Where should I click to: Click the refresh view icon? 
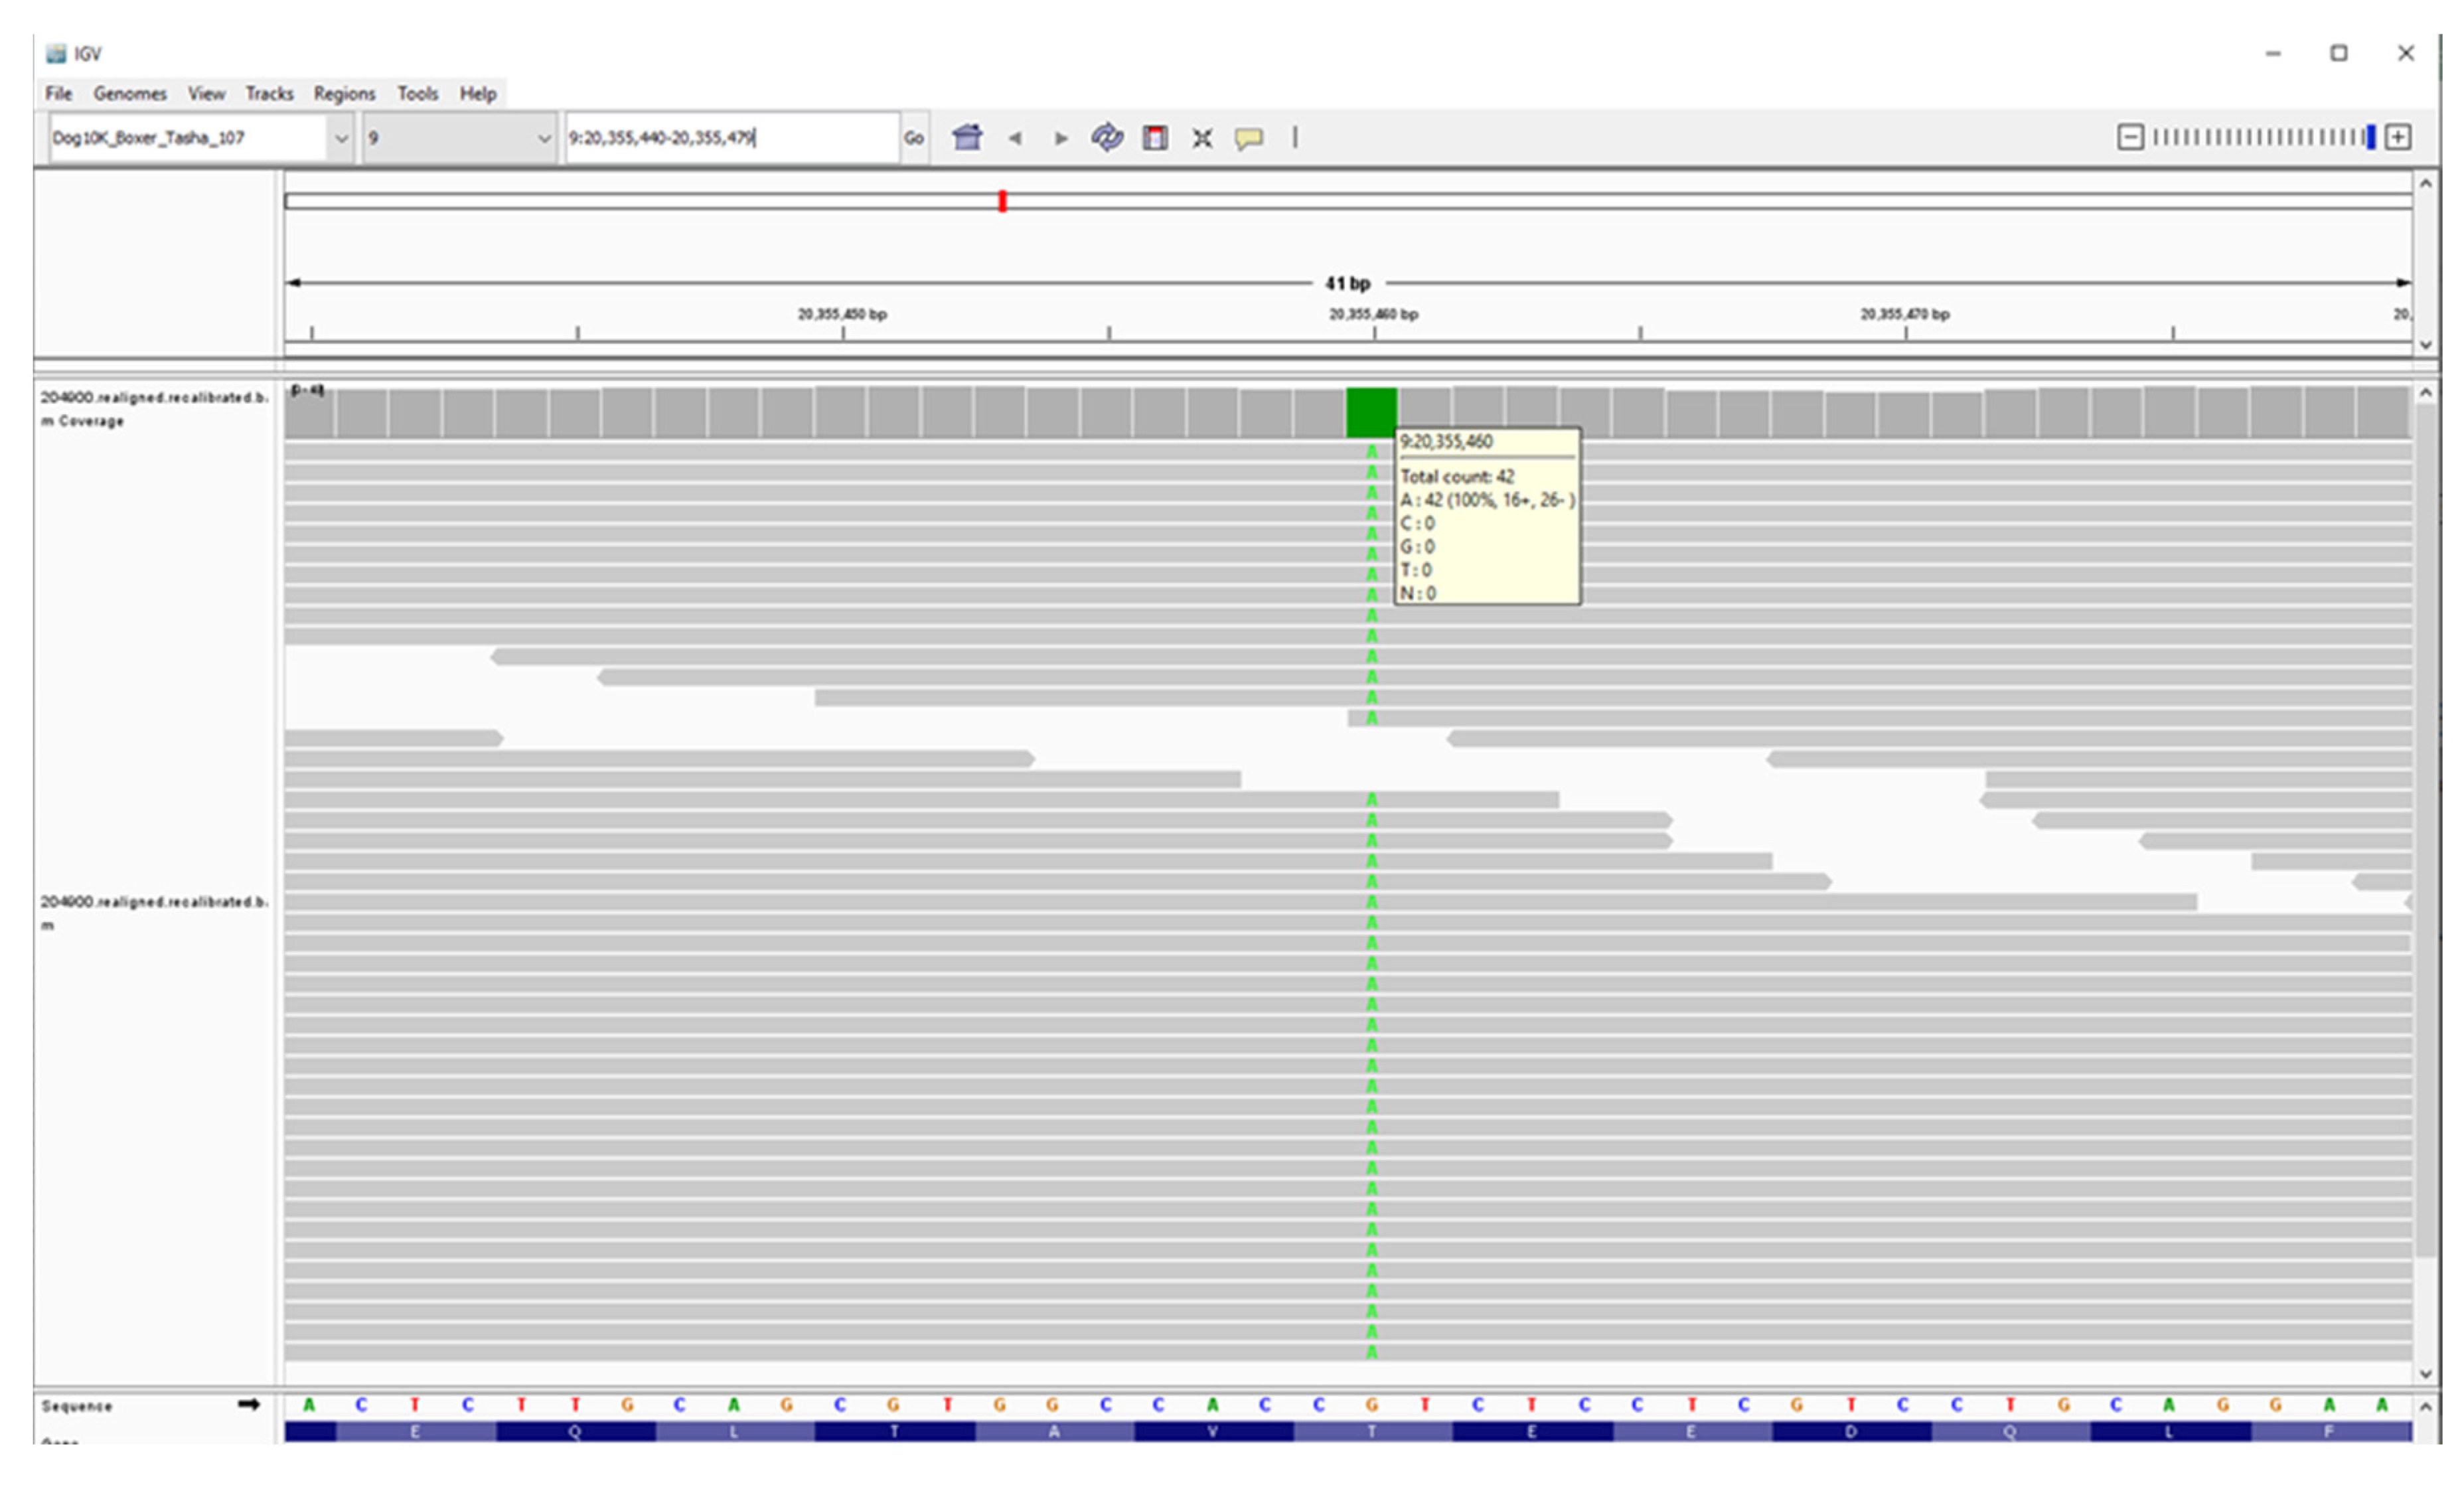pyautogui.click(x=1107, y=137)
